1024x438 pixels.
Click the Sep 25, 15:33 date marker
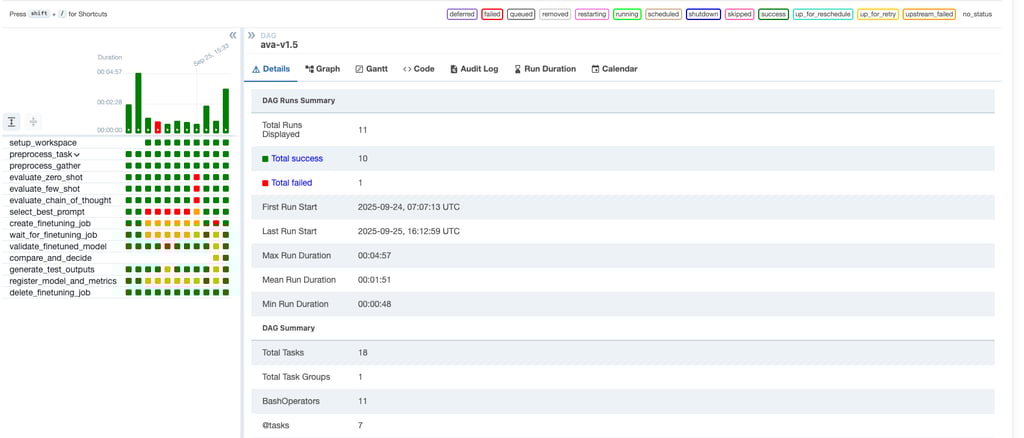[x=210, y=54]
